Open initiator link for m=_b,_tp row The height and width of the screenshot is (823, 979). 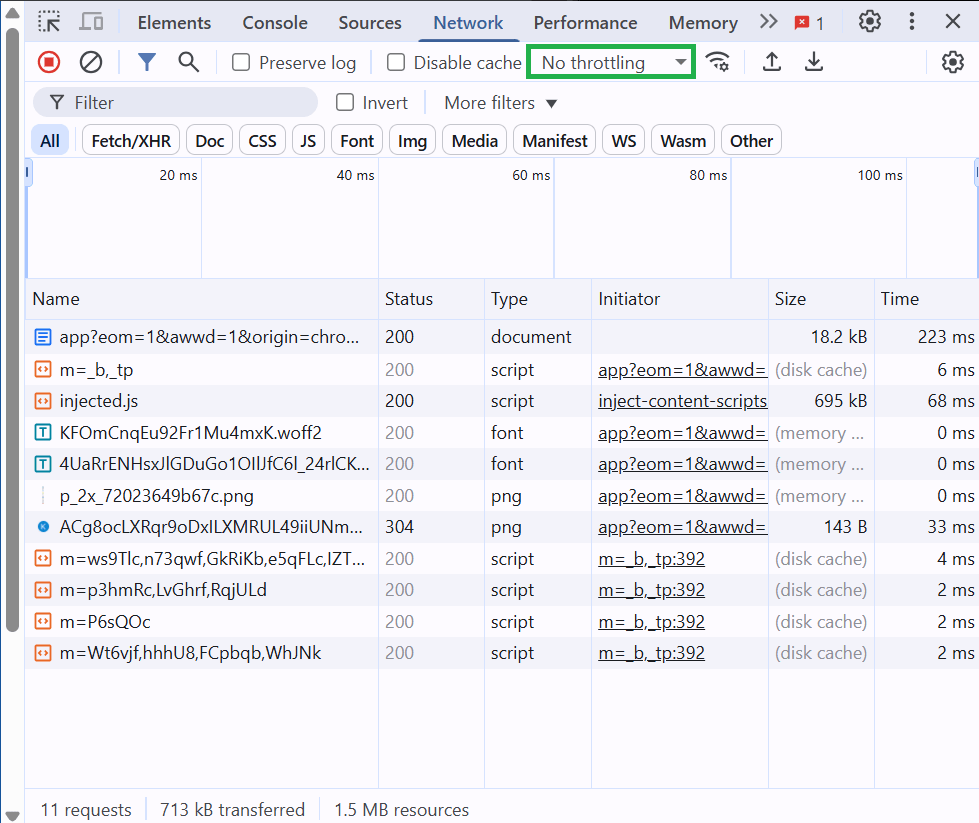pyautogui.click(x=682, y=370)
